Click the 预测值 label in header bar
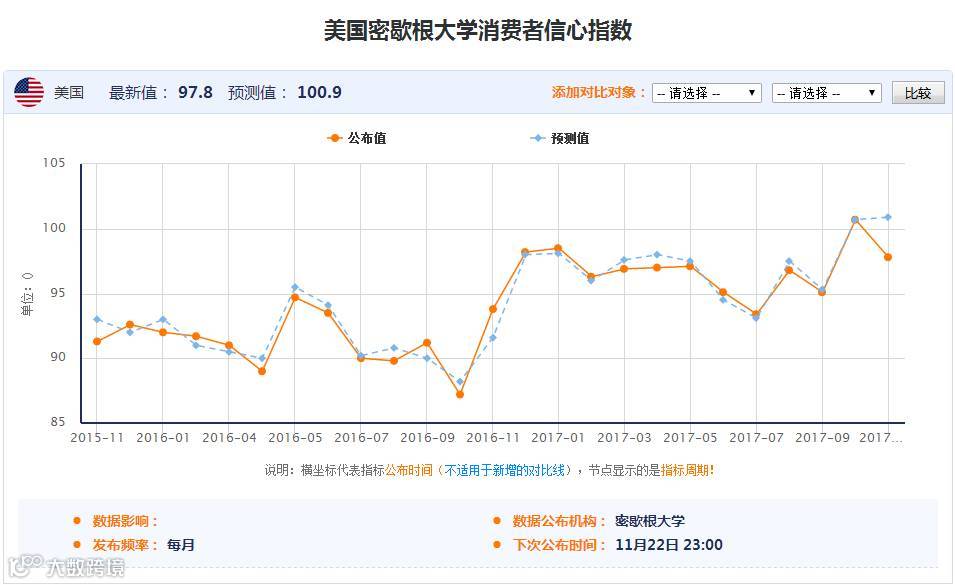The width and height of the screenshot is (955, 585). click(x=257, y=93)
